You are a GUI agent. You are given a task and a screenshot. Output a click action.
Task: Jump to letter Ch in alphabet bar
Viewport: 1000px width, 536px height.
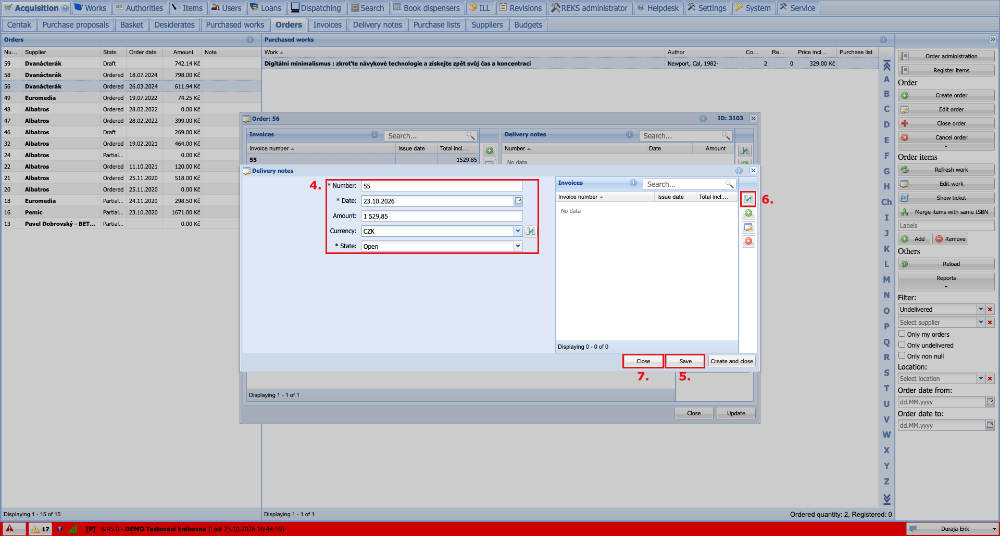(x=886, y=202)
